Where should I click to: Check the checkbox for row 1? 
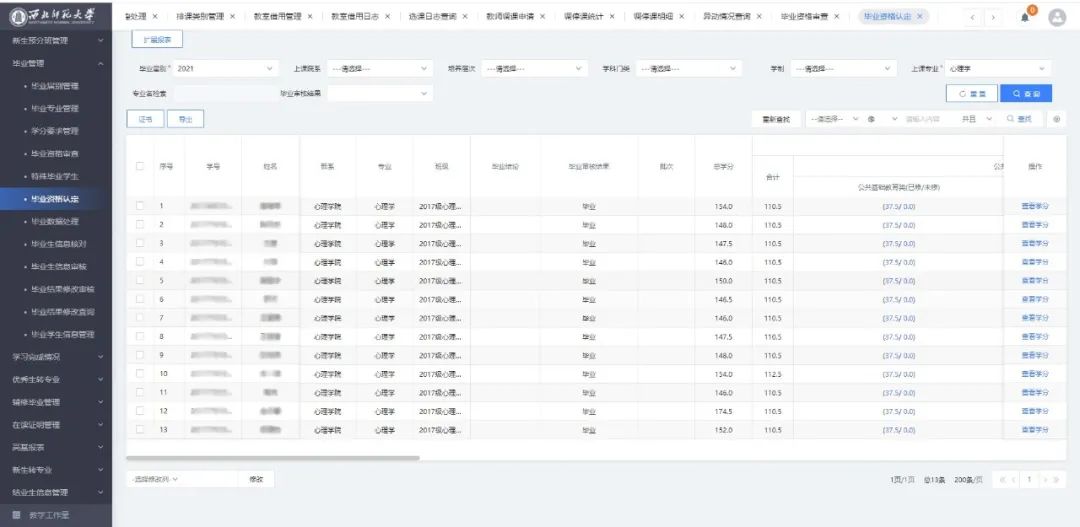click(x=140, y=206)
